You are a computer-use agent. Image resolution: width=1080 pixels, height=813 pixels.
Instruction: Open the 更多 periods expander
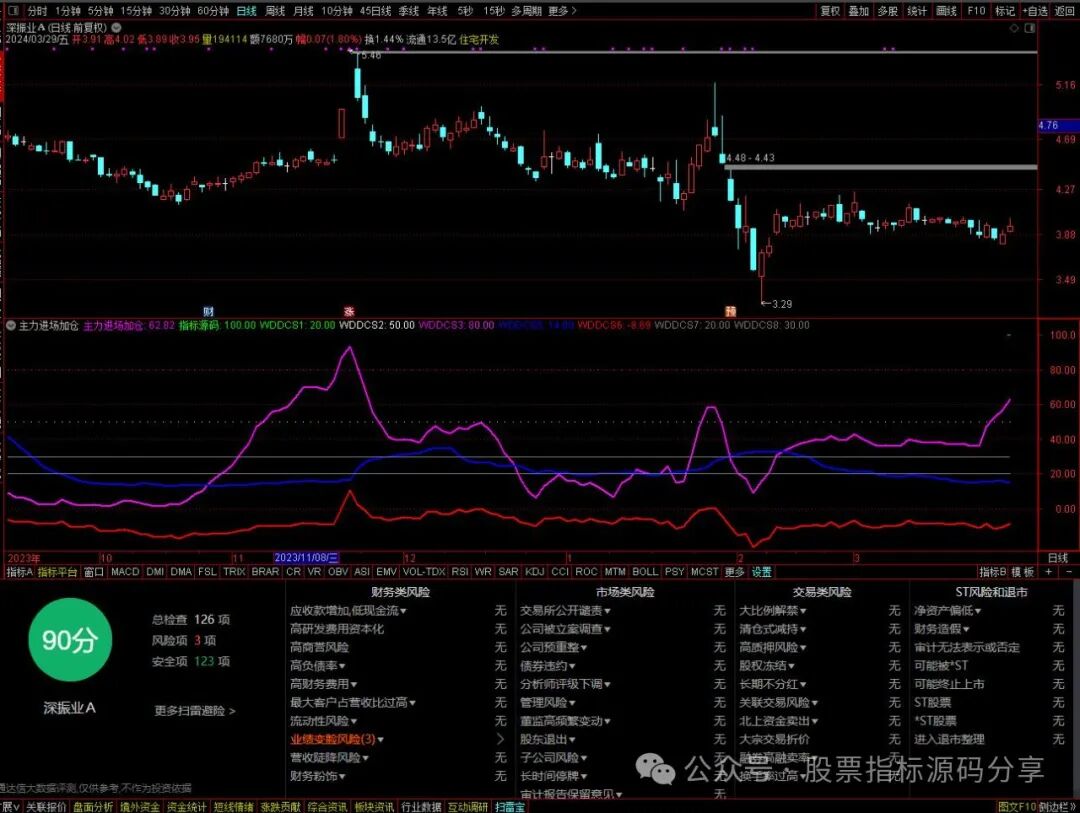click(x=562, y=11)
